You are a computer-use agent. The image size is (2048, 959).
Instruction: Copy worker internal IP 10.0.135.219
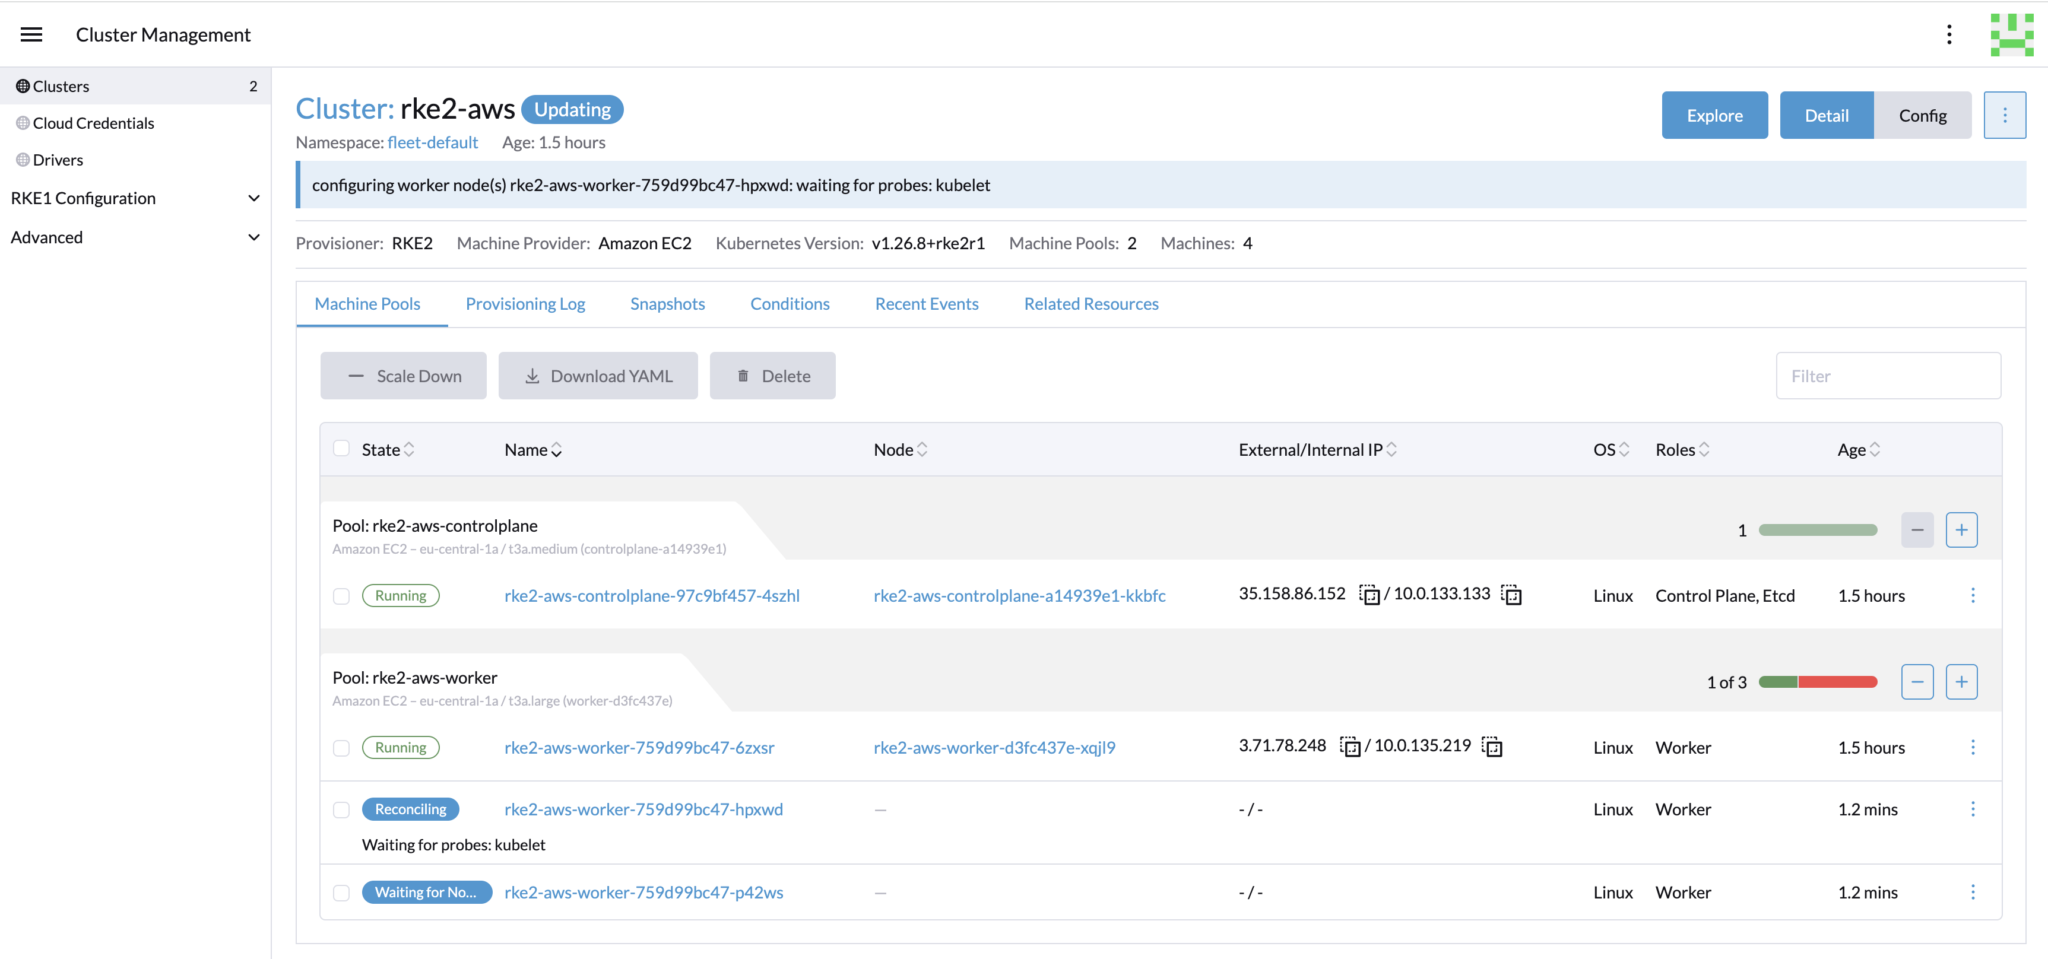tap(1492, 747)
